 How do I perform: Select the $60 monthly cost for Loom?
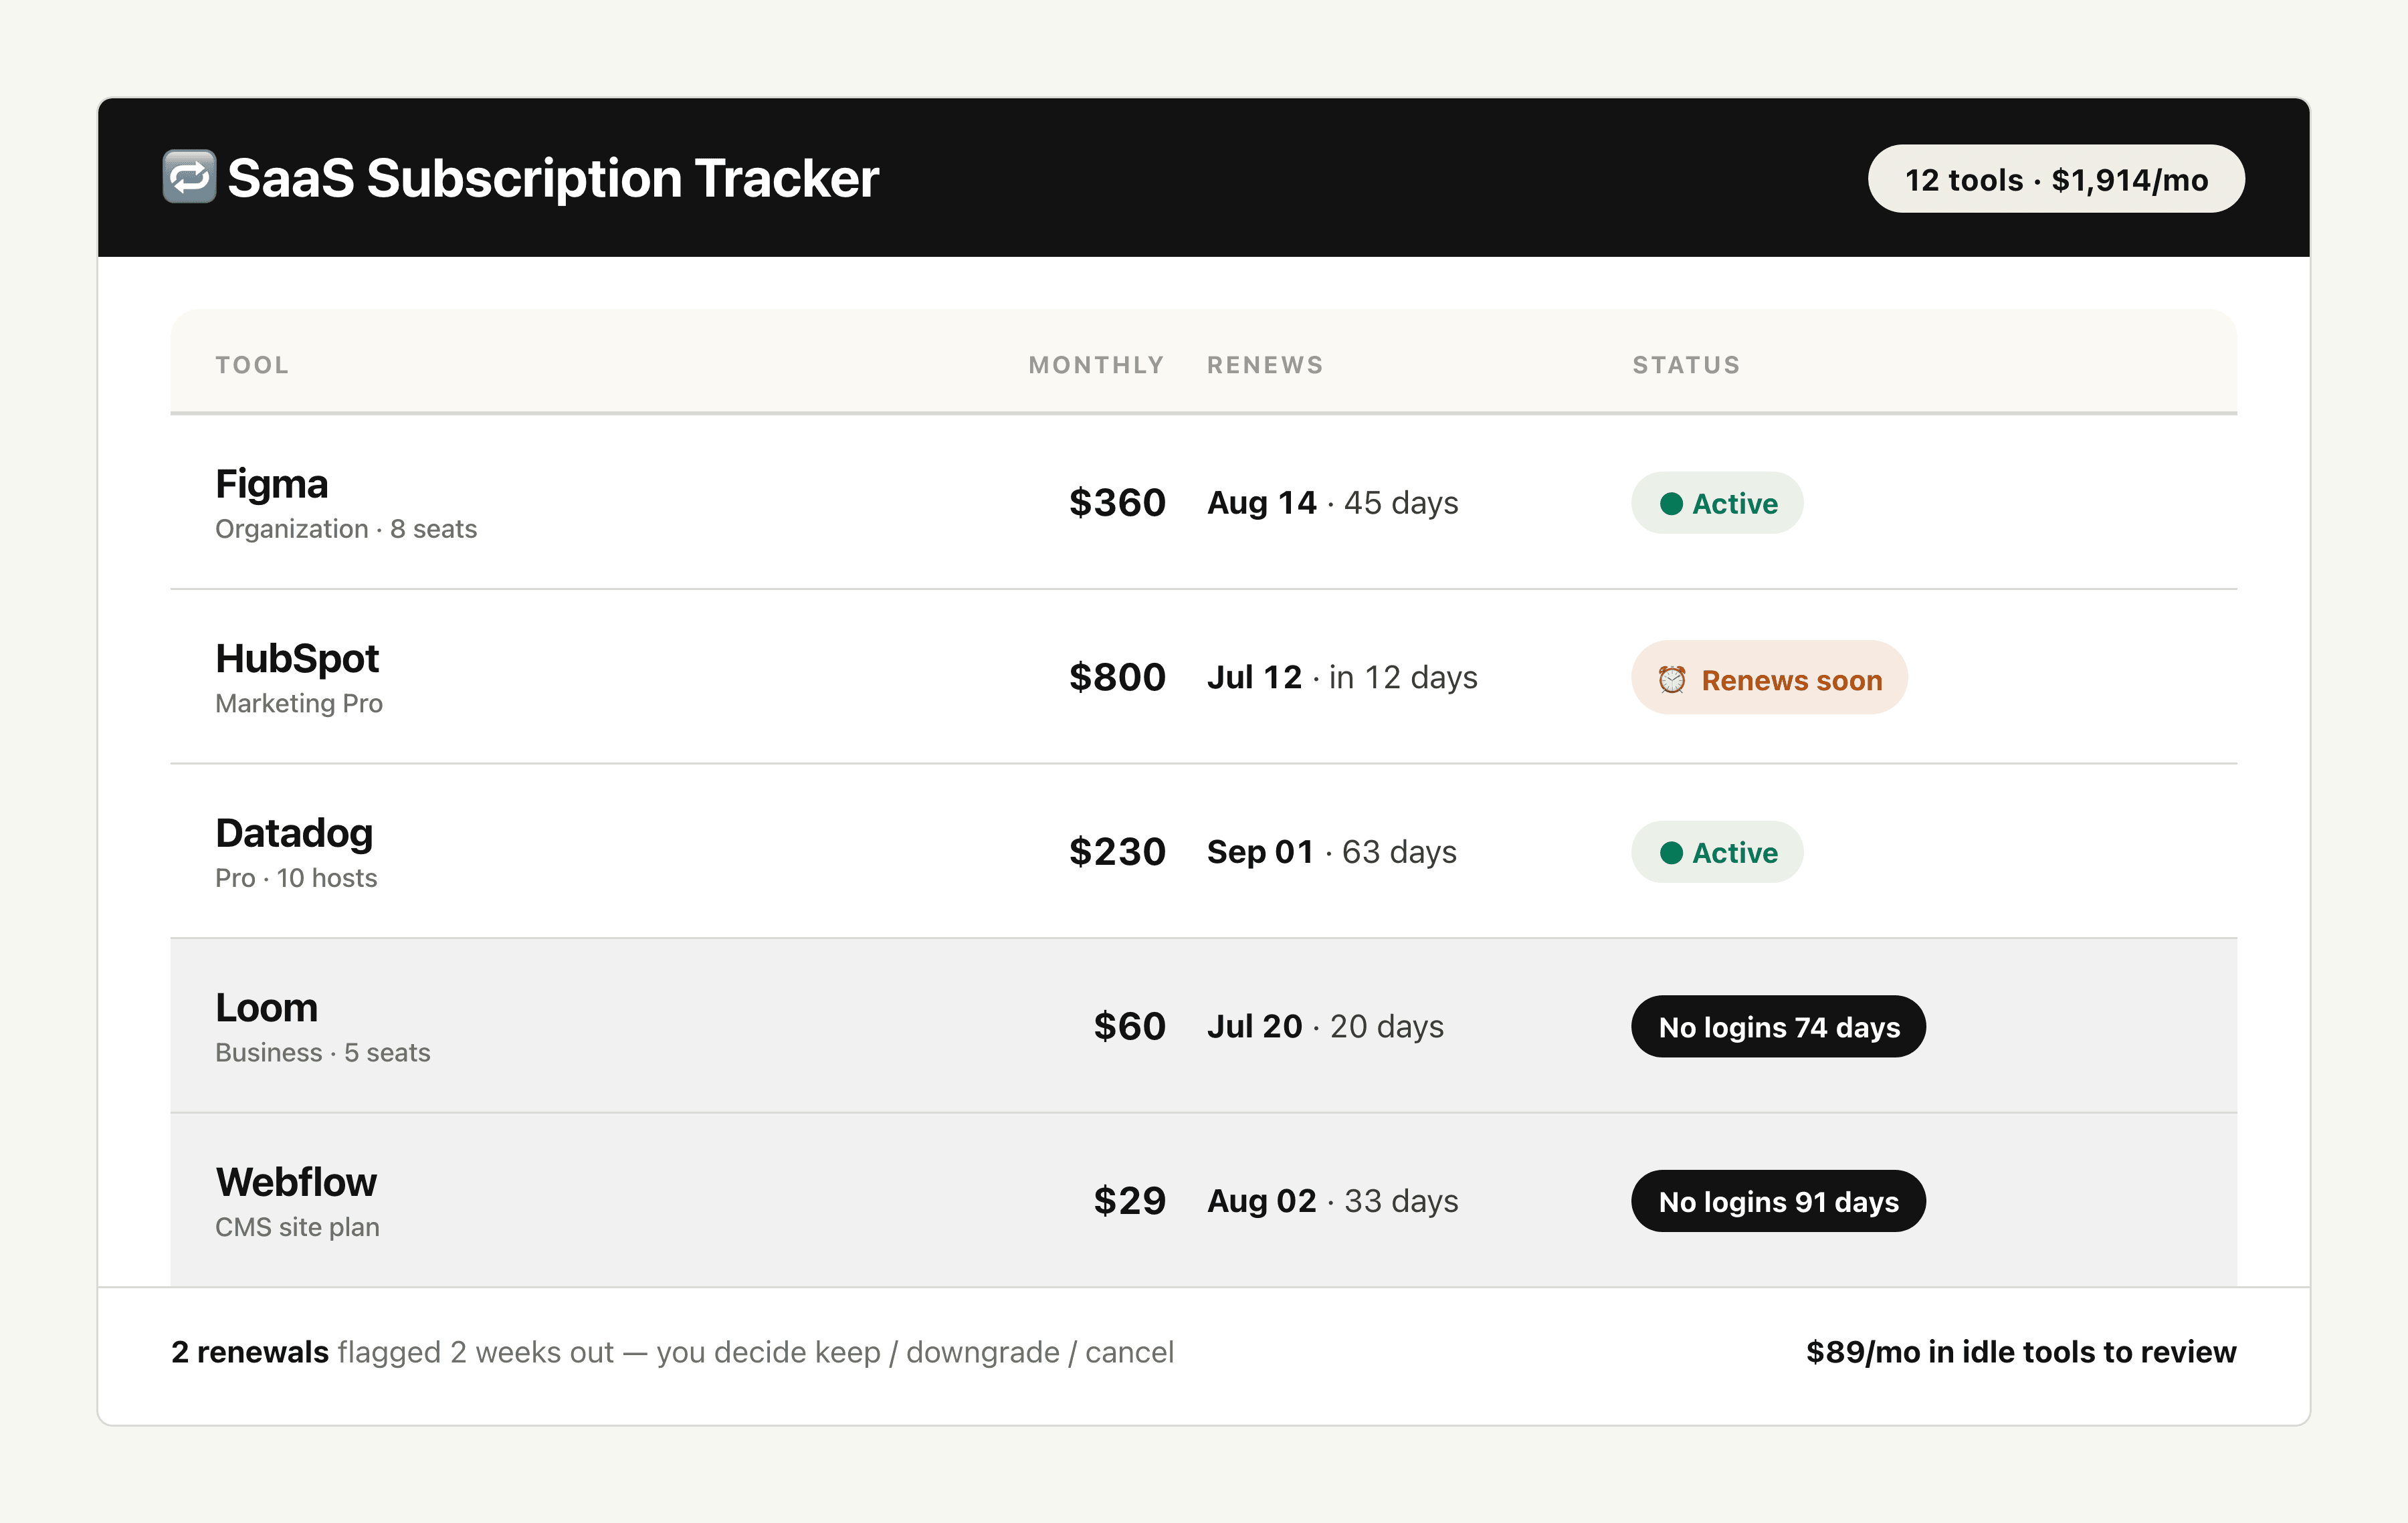(1129, 1026)
